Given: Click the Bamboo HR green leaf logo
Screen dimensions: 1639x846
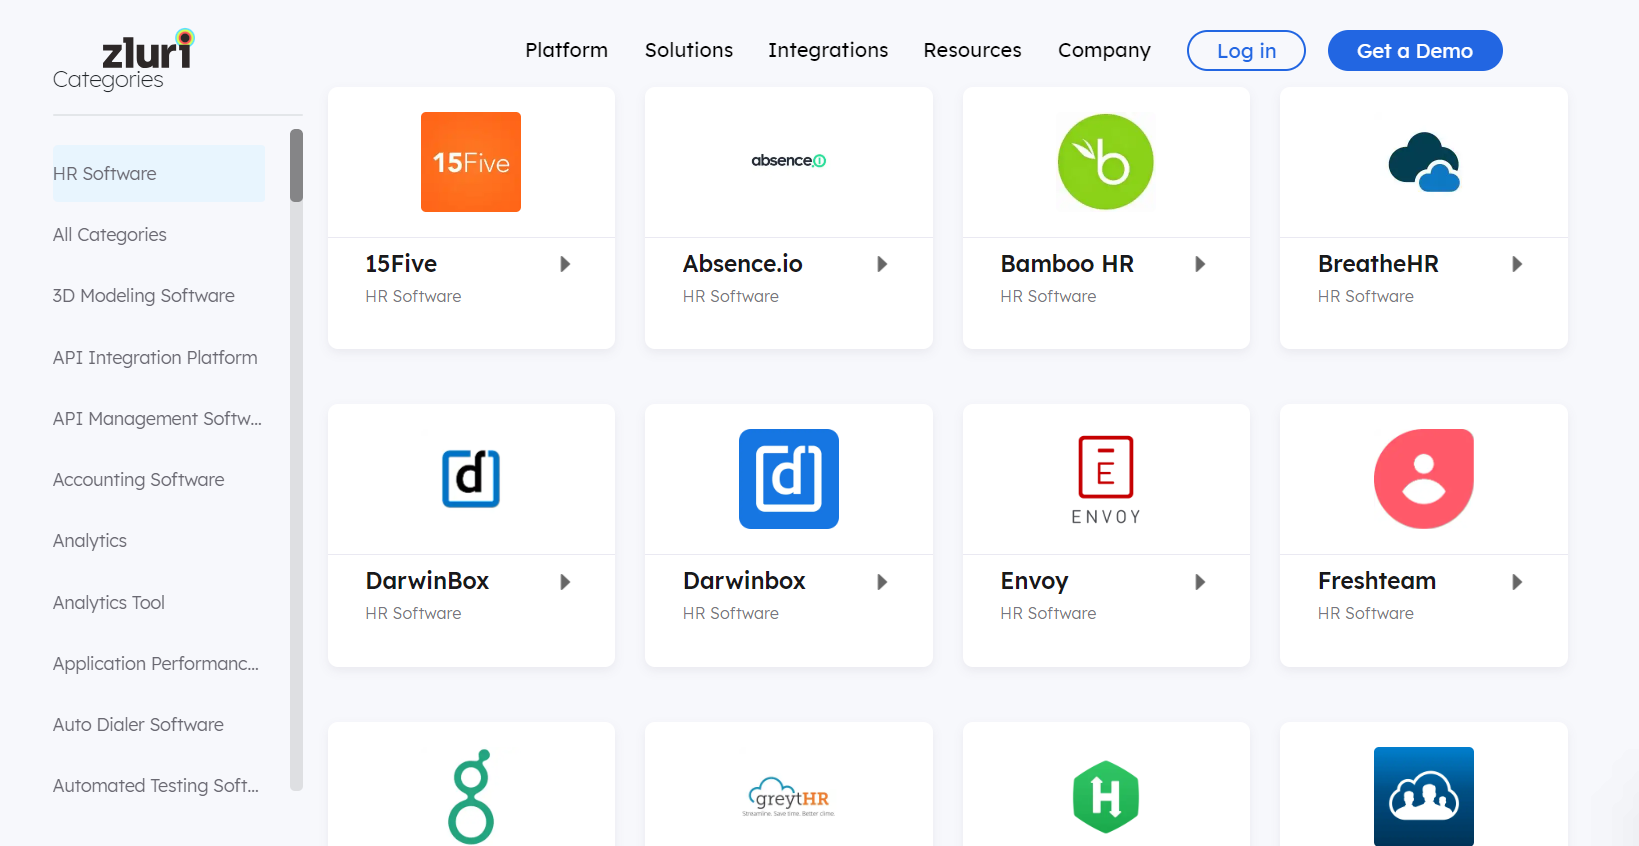Looking at the screenshot, I should [1106, 162].
